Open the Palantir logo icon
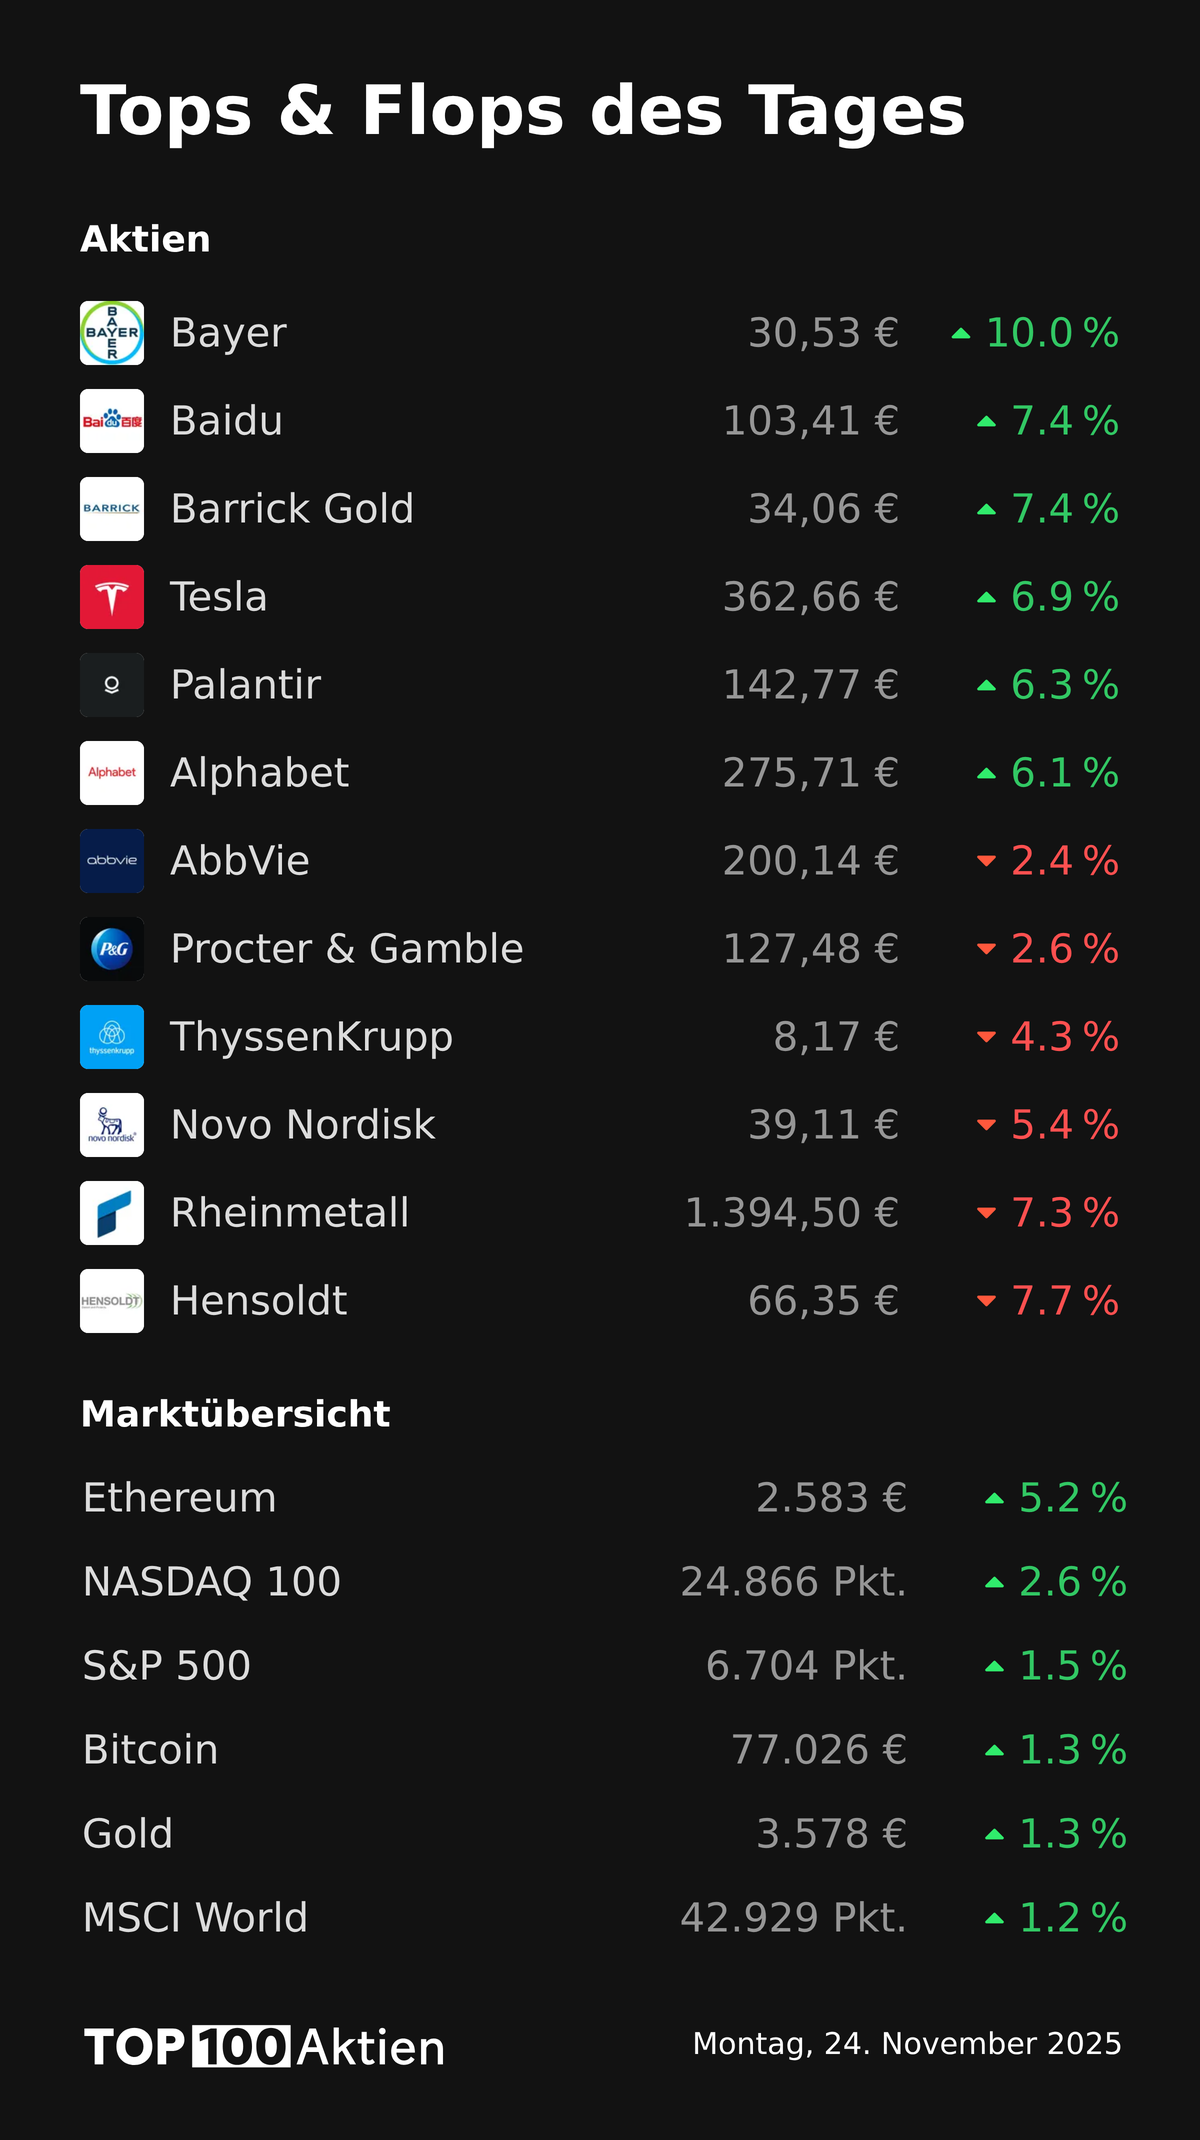Viewport: 1200px width, 2140px height. click(112, 685)
